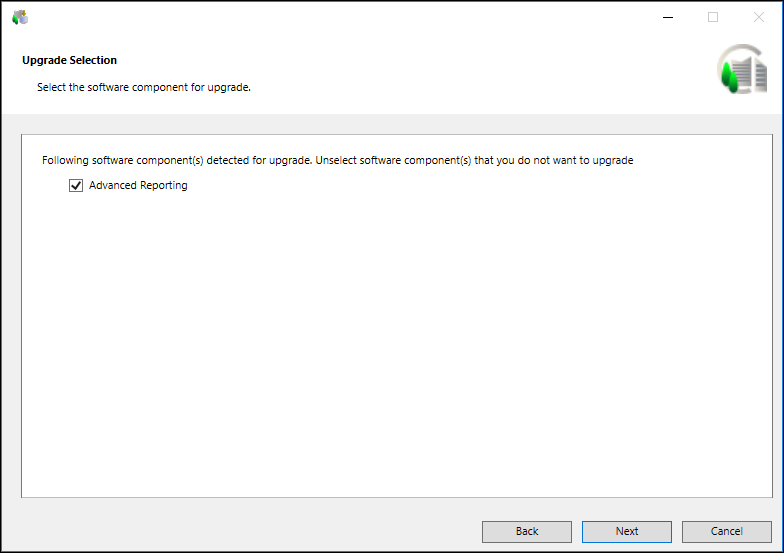Proceed with the Next button

(626, 531)
